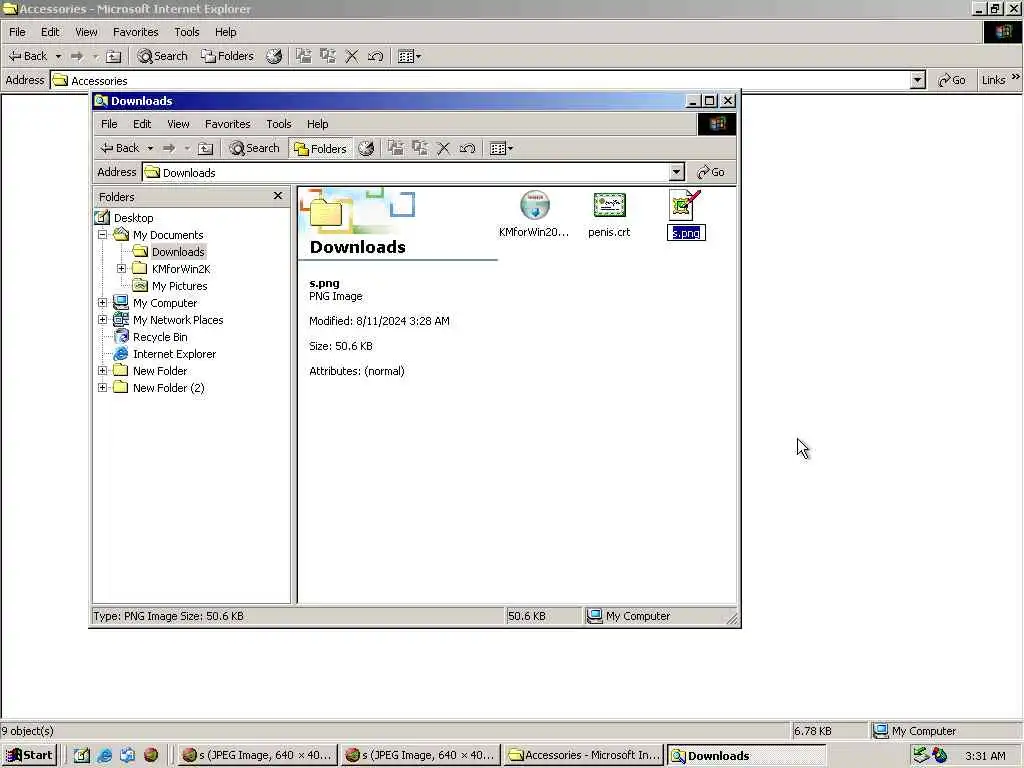Click Go button in Downloads address bar
Image resolution: width=1024 pixels, height=768 pixels.
coord(711,172)
